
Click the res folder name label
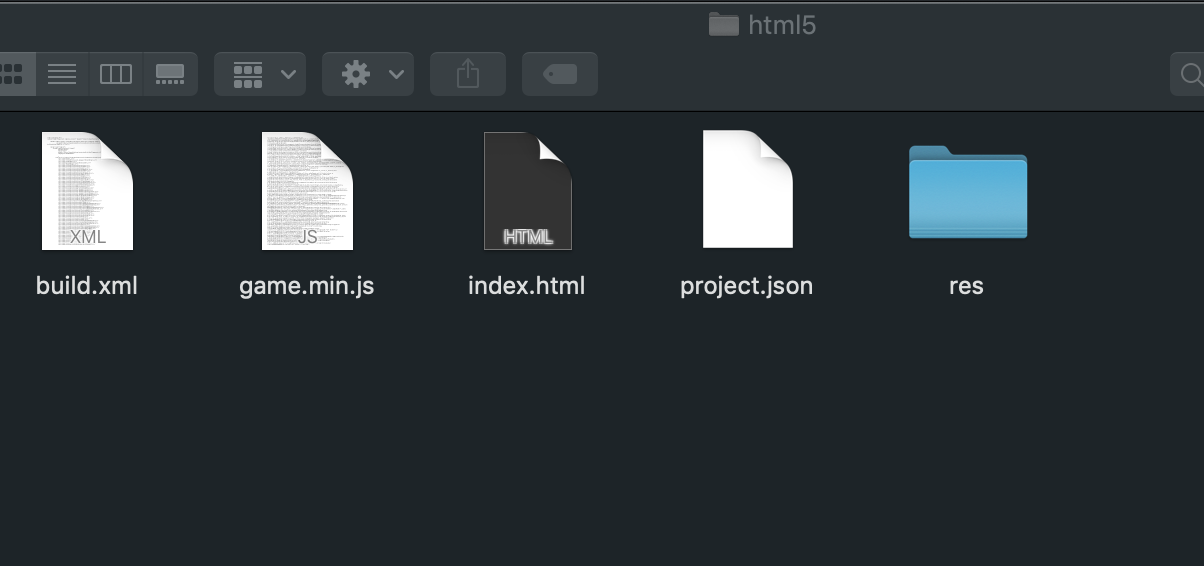[x=967, y=286]
